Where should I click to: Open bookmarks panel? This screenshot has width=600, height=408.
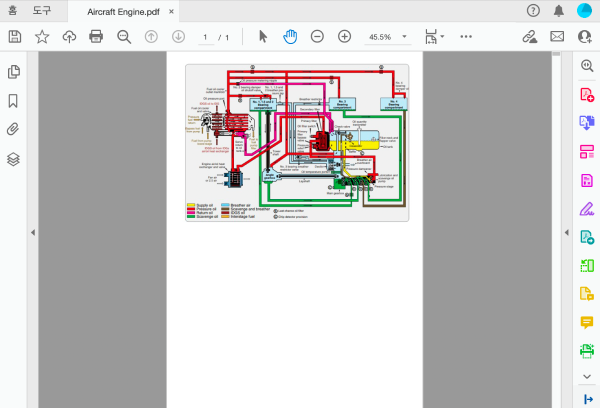coord(13,101)
